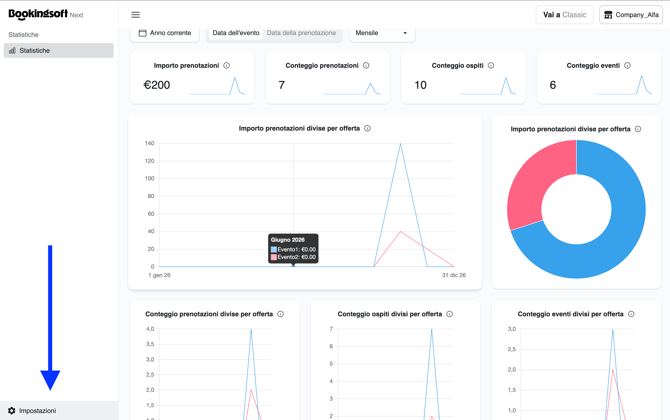The height and width of the screenshot is (420, 670).
Task: Click the blue line peak at 140
Action: [400, 144]
